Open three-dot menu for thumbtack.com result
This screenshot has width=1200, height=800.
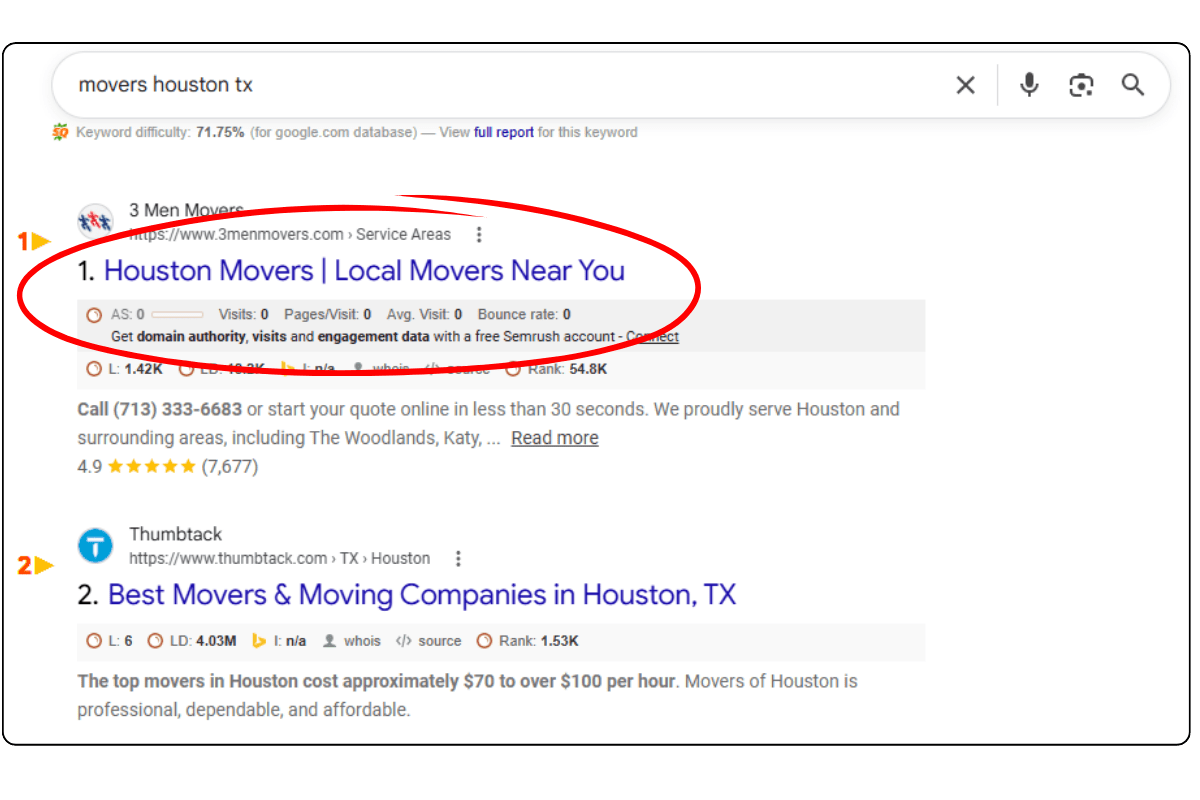[458, 559]
